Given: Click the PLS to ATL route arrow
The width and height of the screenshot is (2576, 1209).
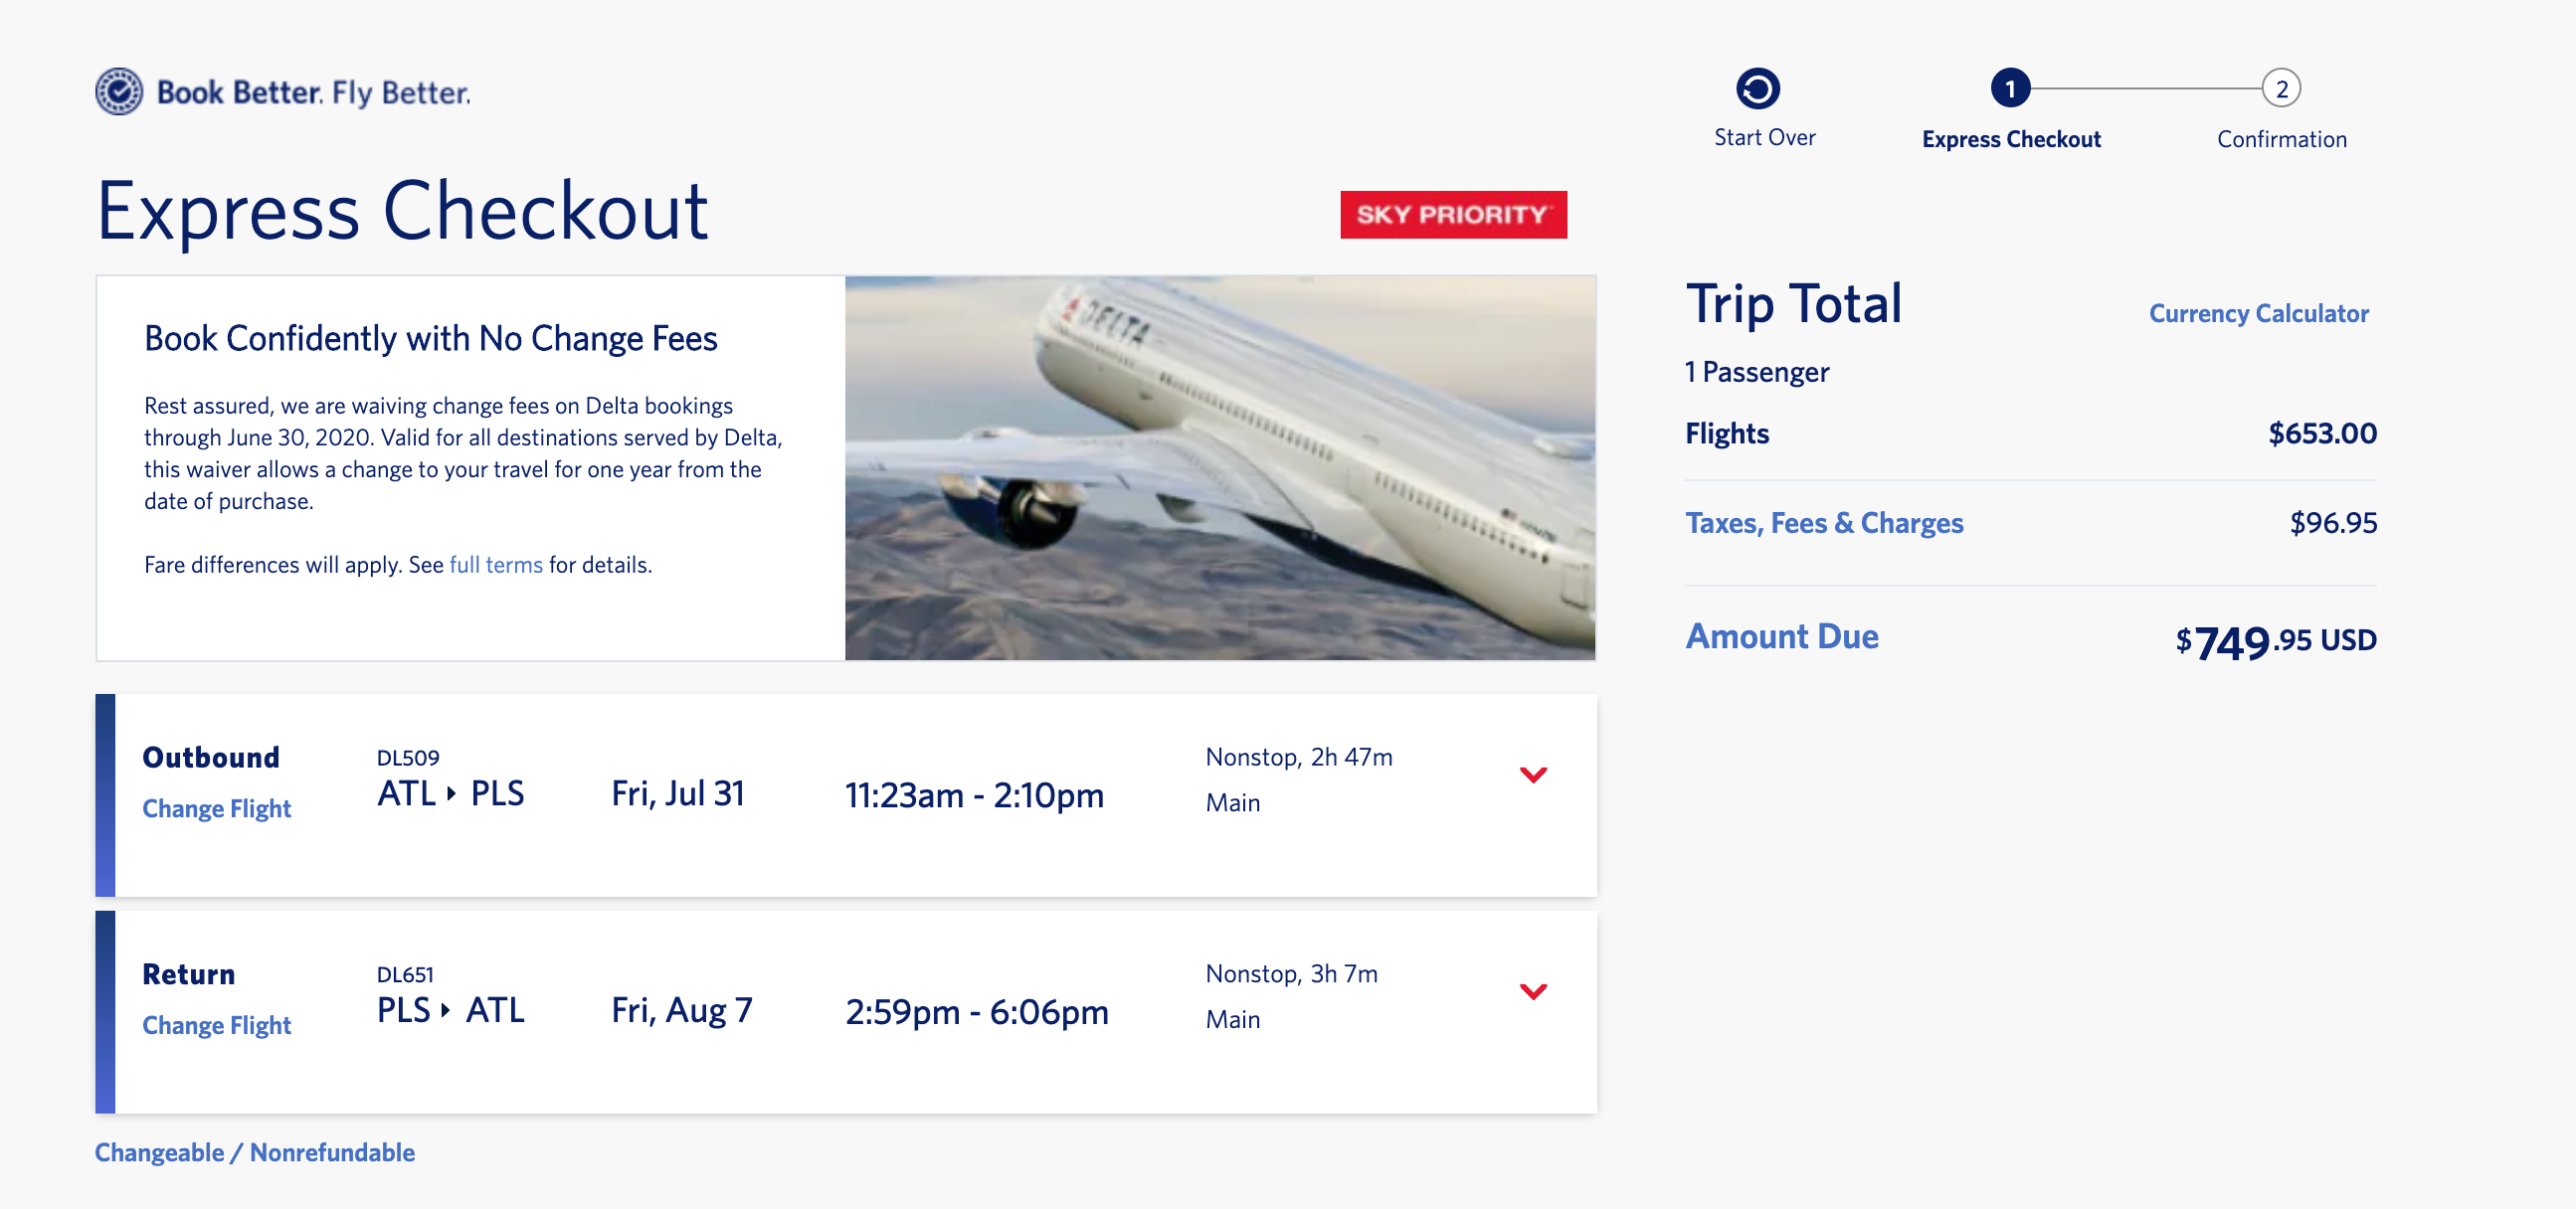Looking at the screenshot, I should [446, 1011].
